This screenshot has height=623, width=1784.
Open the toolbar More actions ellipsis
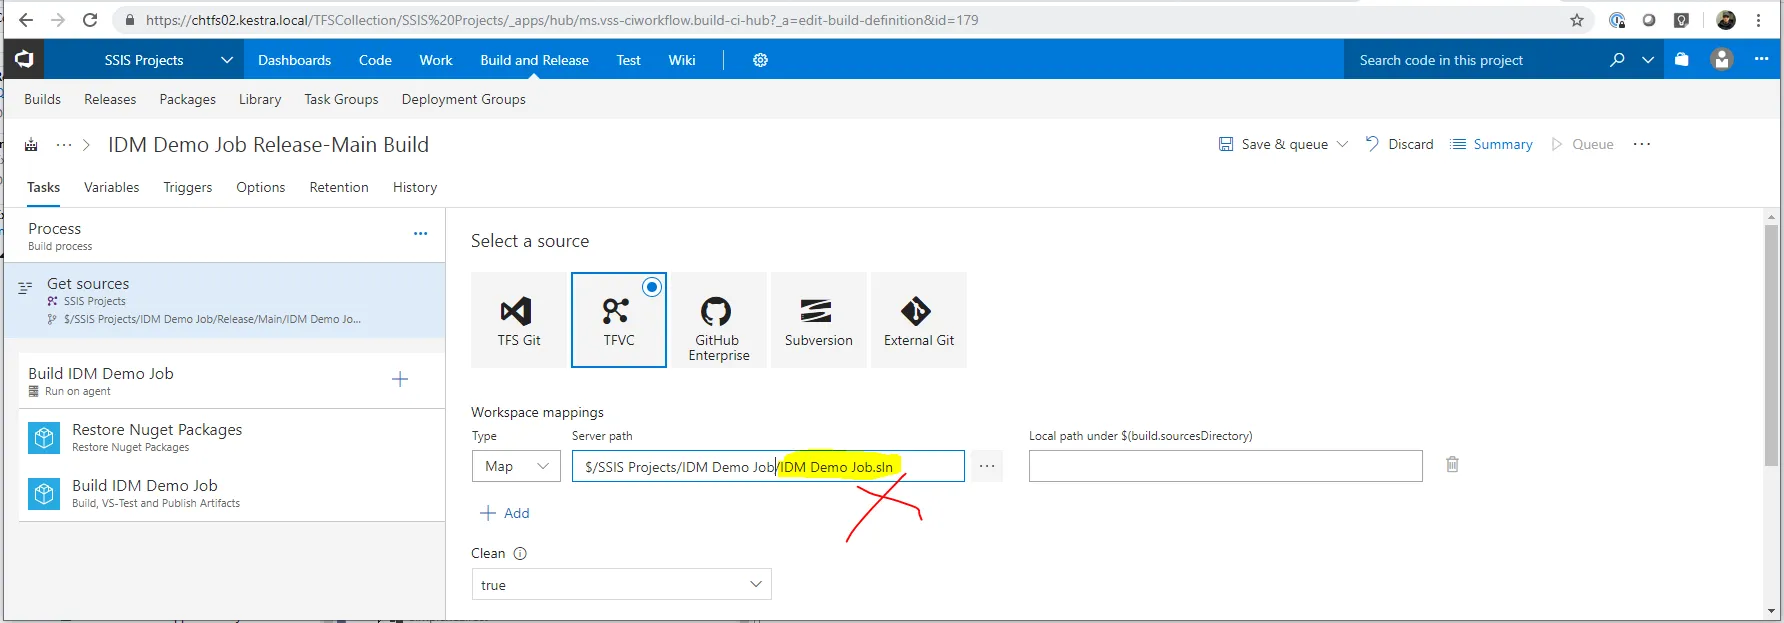click(1642, 144)
